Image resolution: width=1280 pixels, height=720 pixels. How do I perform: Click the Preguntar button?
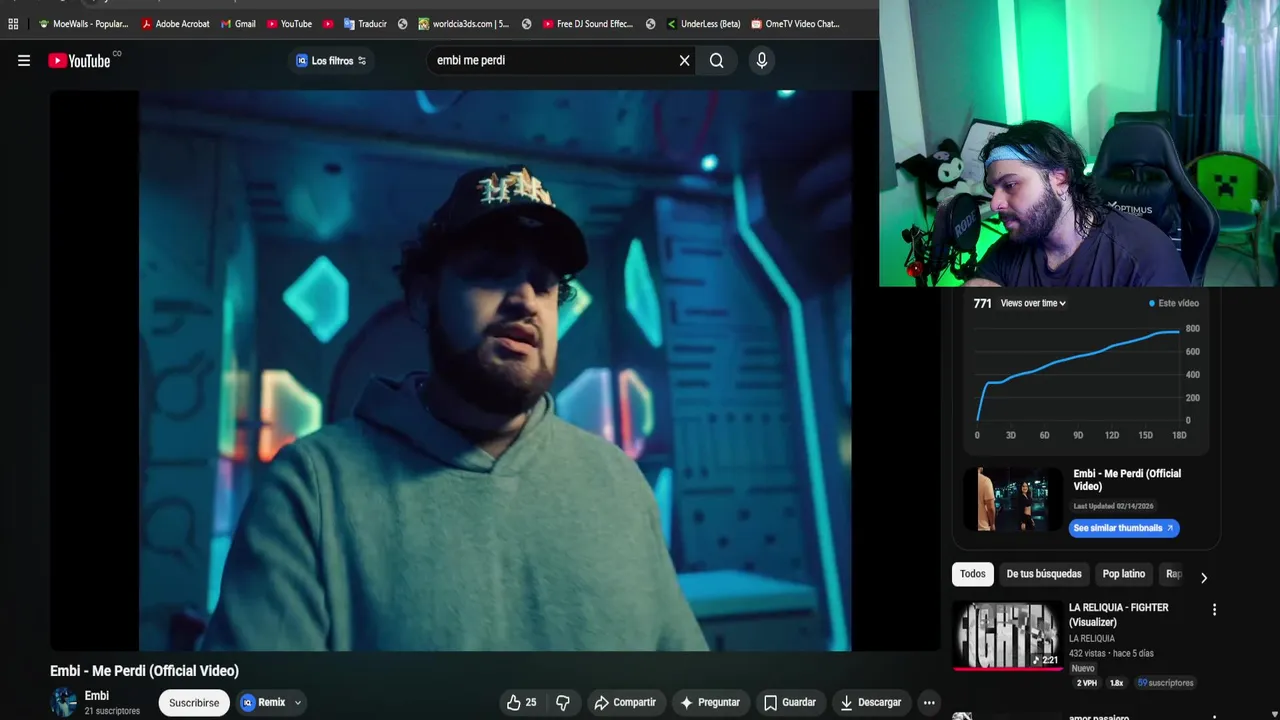click(x=710, y=703)
